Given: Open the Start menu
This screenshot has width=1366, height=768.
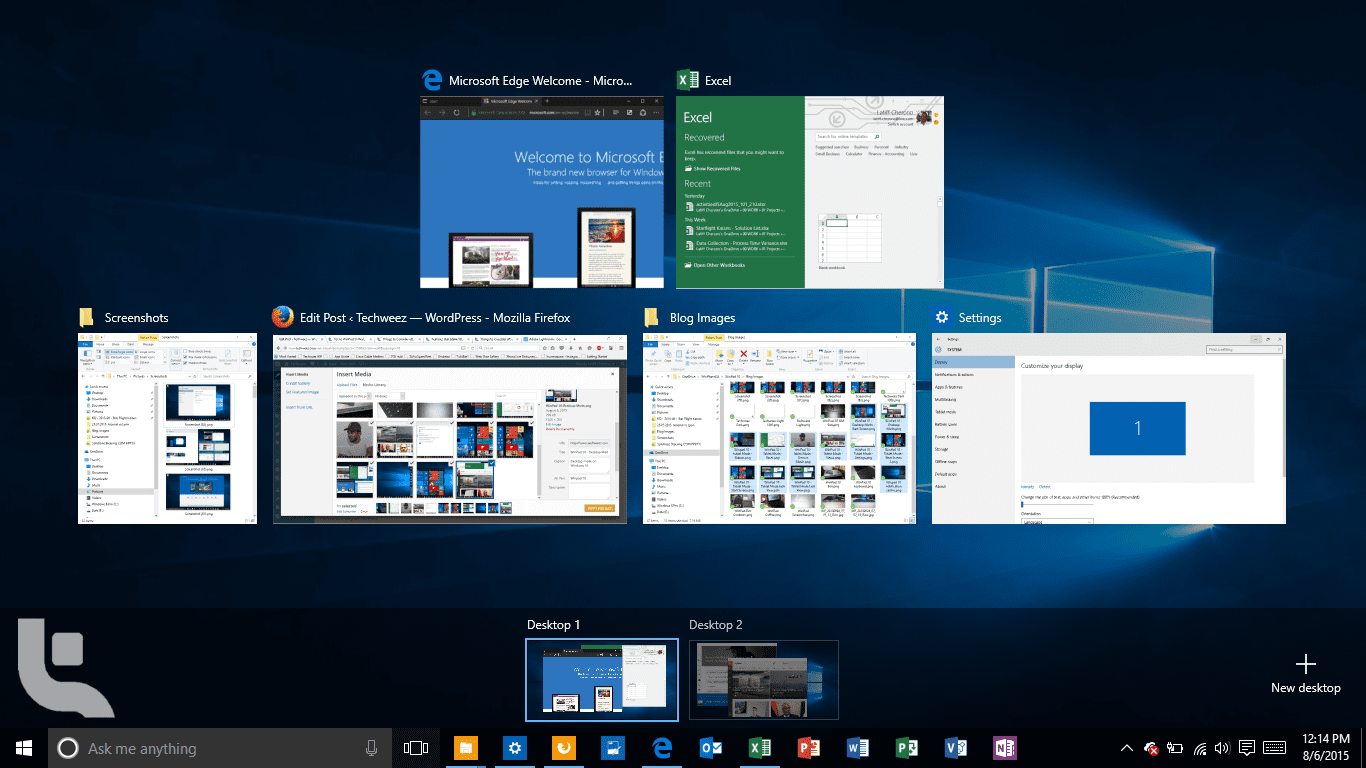Looking at the screenshot, I should click(x=24, y=748).
